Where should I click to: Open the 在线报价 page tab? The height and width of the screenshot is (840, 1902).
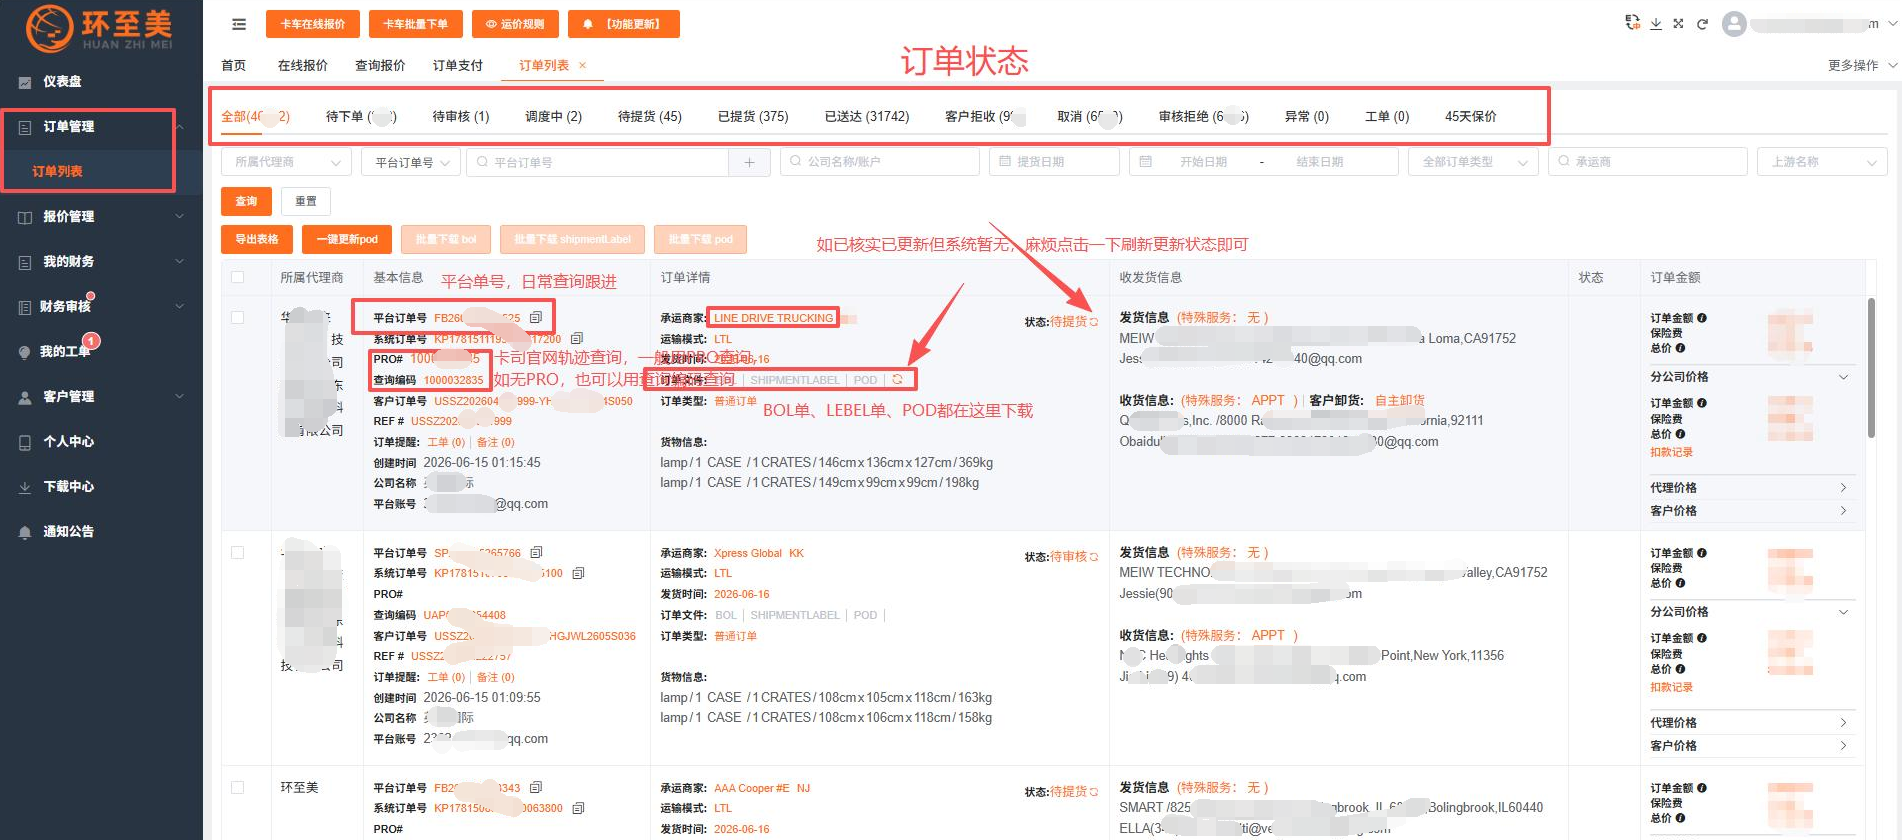coord(302,65)
